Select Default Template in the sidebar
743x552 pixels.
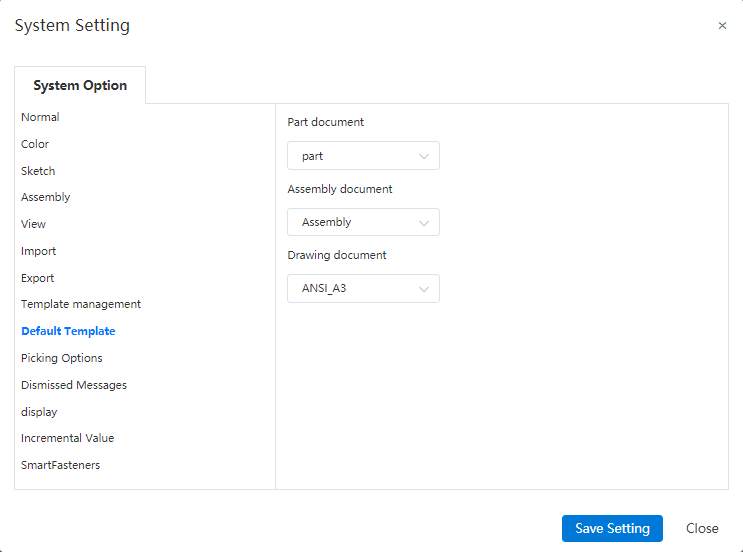click(x=68, y=331)
